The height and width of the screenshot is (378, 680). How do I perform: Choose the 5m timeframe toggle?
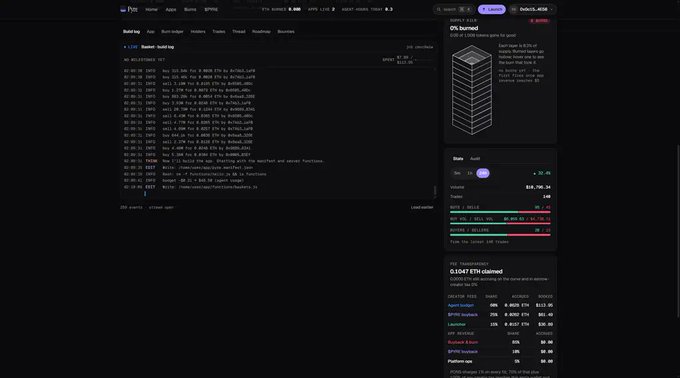pos(457,173)
